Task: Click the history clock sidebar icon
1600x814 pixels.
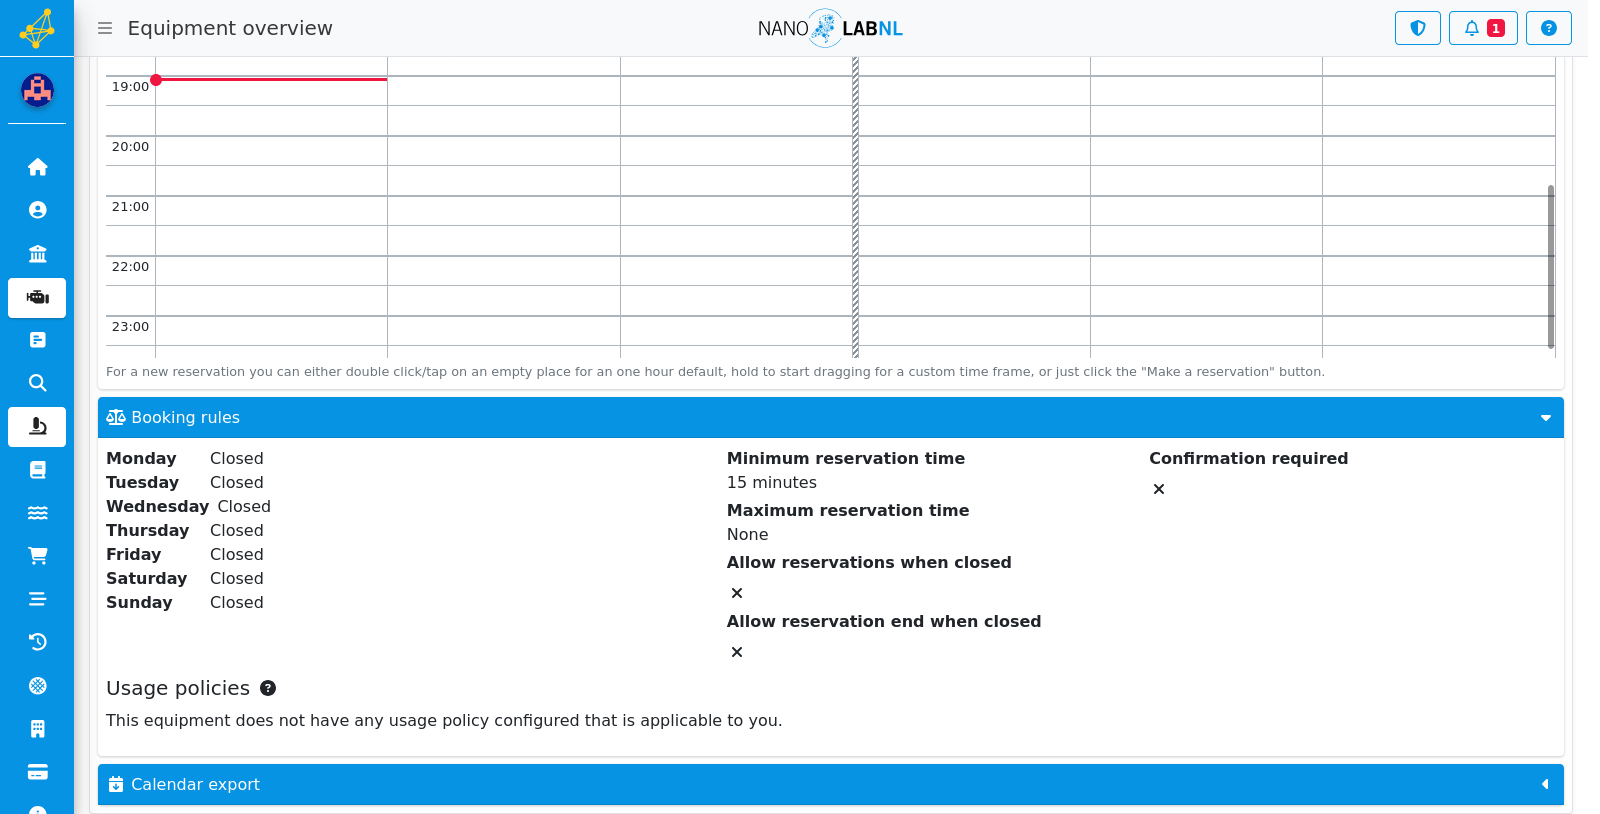Action: point(37,642)
